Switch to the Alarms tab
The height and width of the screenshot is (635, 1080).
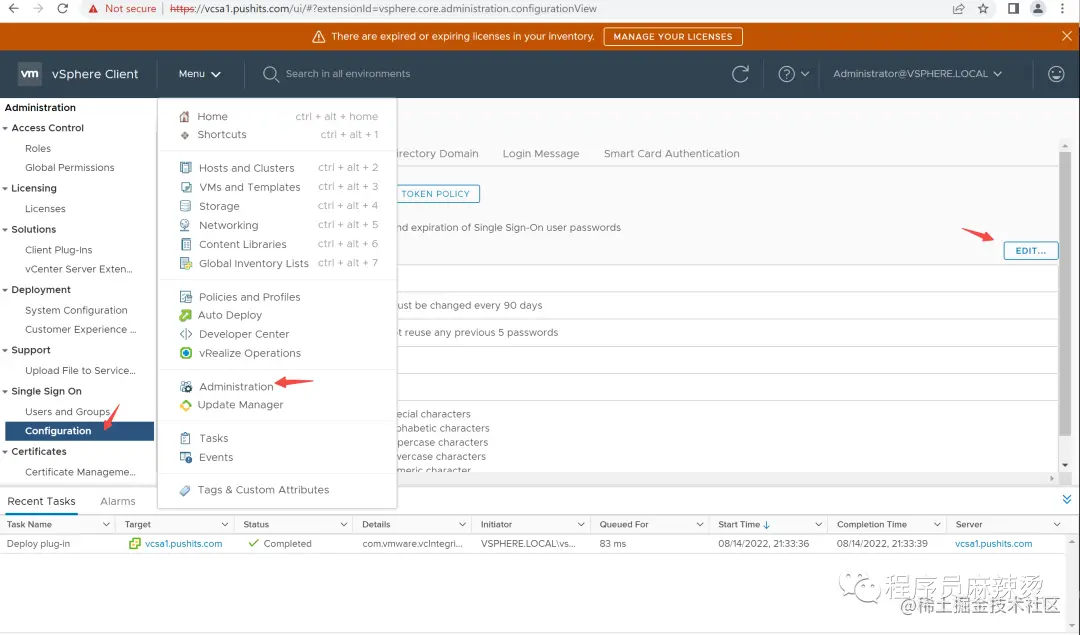point(118,501)
